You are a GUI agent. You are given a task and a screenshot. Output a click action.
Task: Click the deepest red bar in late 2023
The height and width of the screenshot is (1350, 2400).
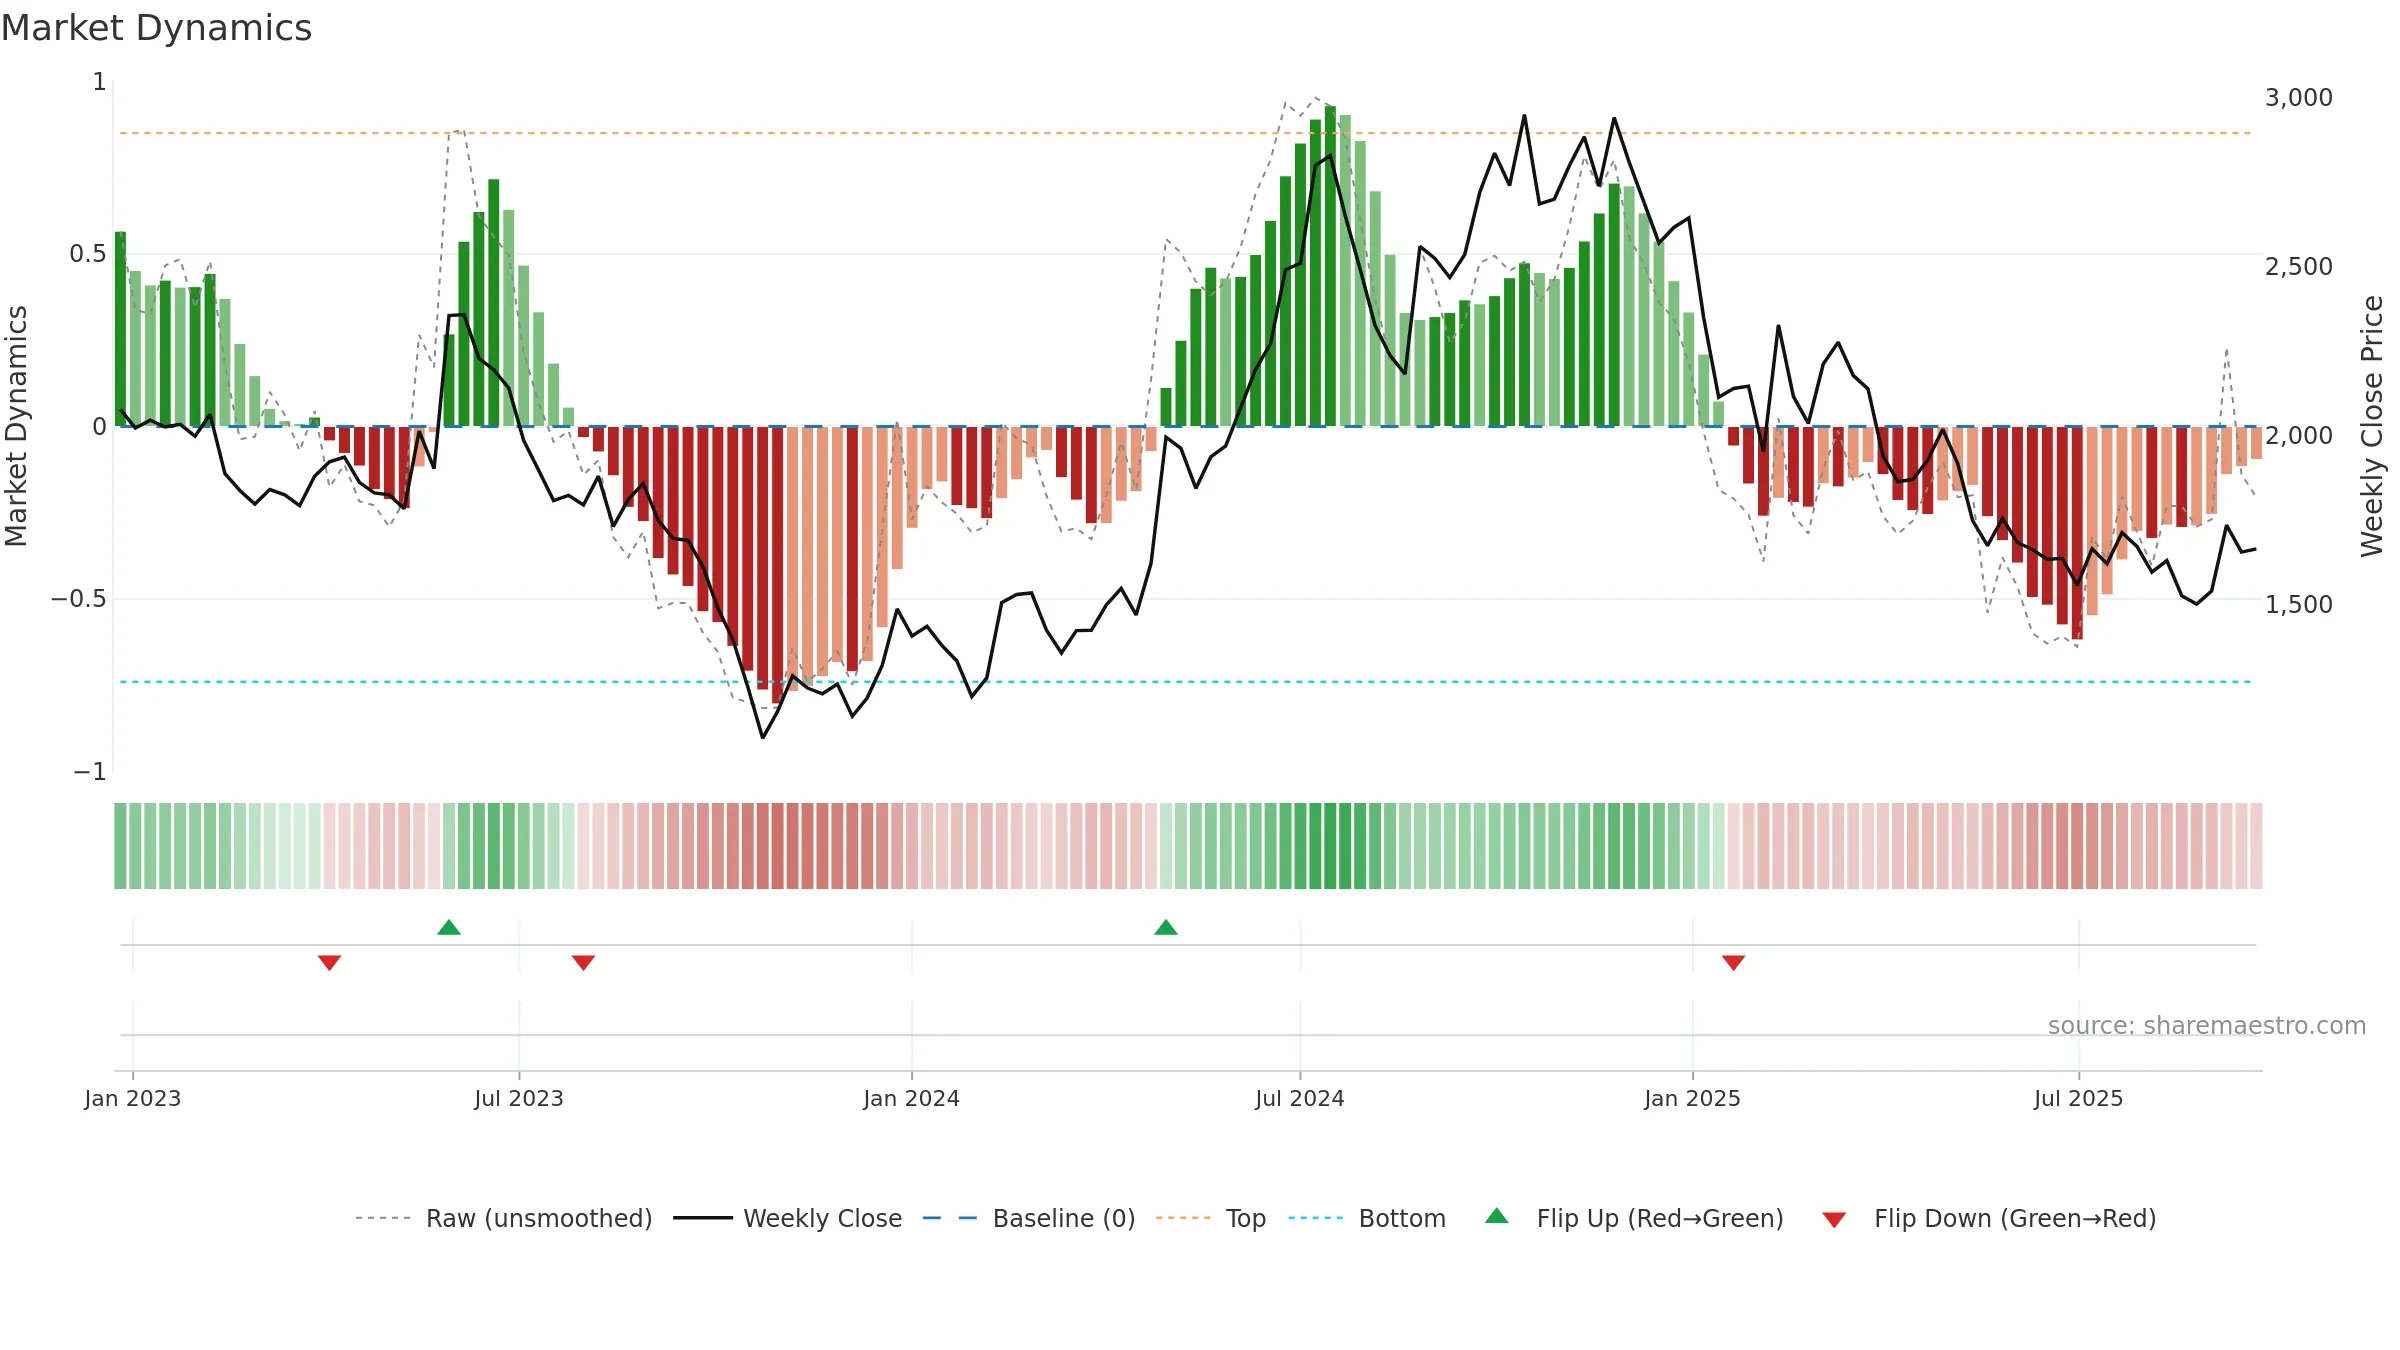pyautogui.click(x=777, y=565)
